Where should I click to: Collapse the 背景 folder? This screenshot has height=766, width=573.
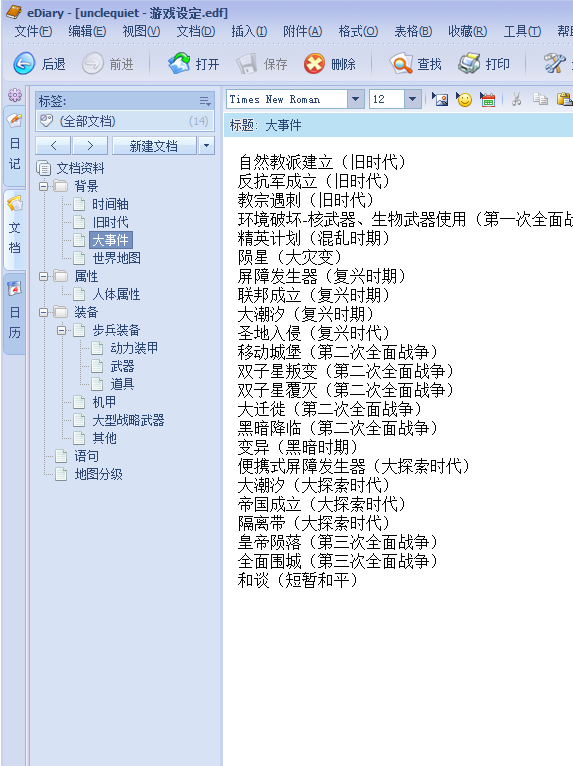[43, 186]
